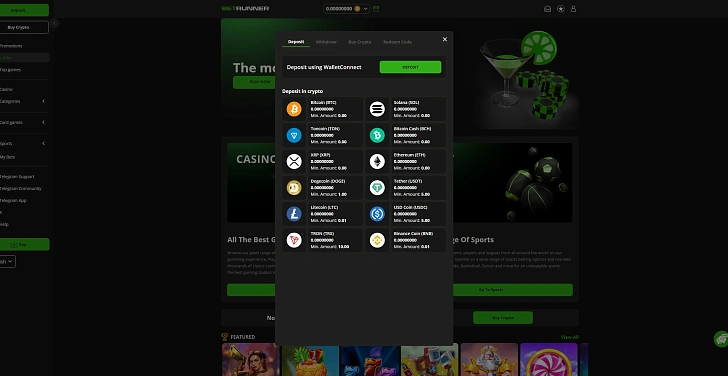Choose the Toncoin (TON) icon

click(x=294, y=135)
